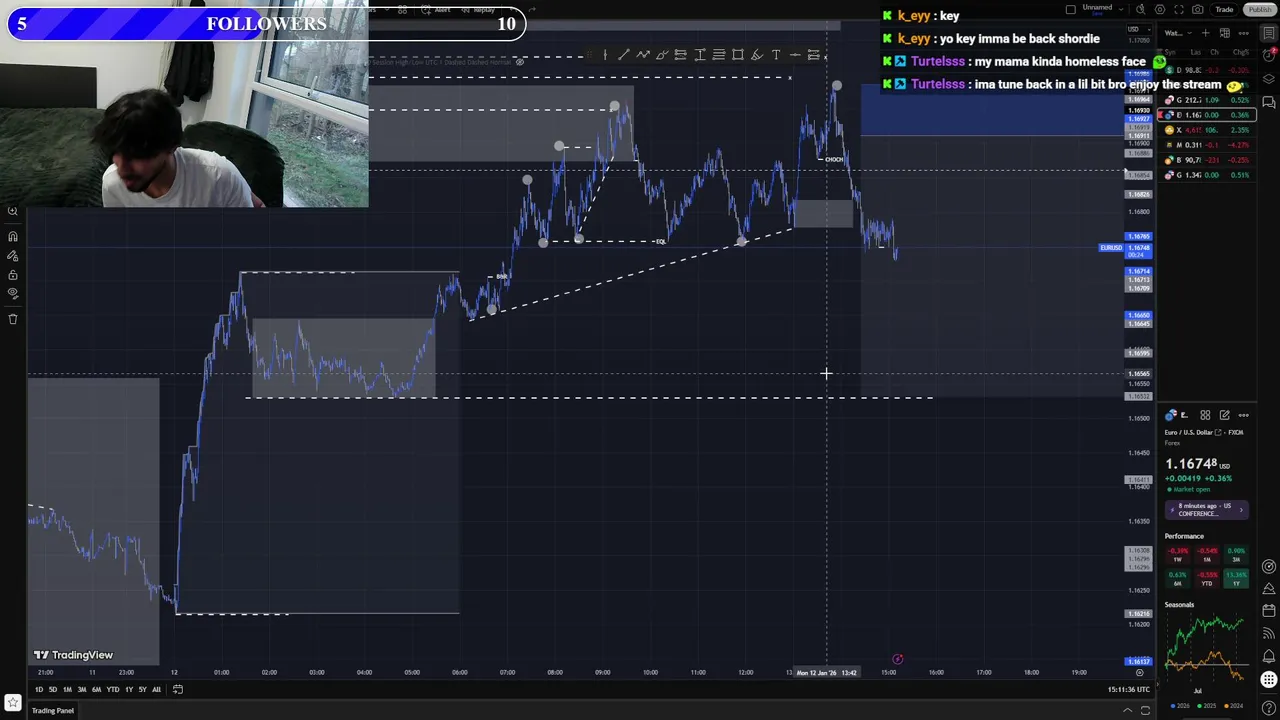This screenshot has width=1280, height=720.
Task: Toggle stay in drawing mode pencil icon
Action: pos(13,256)
